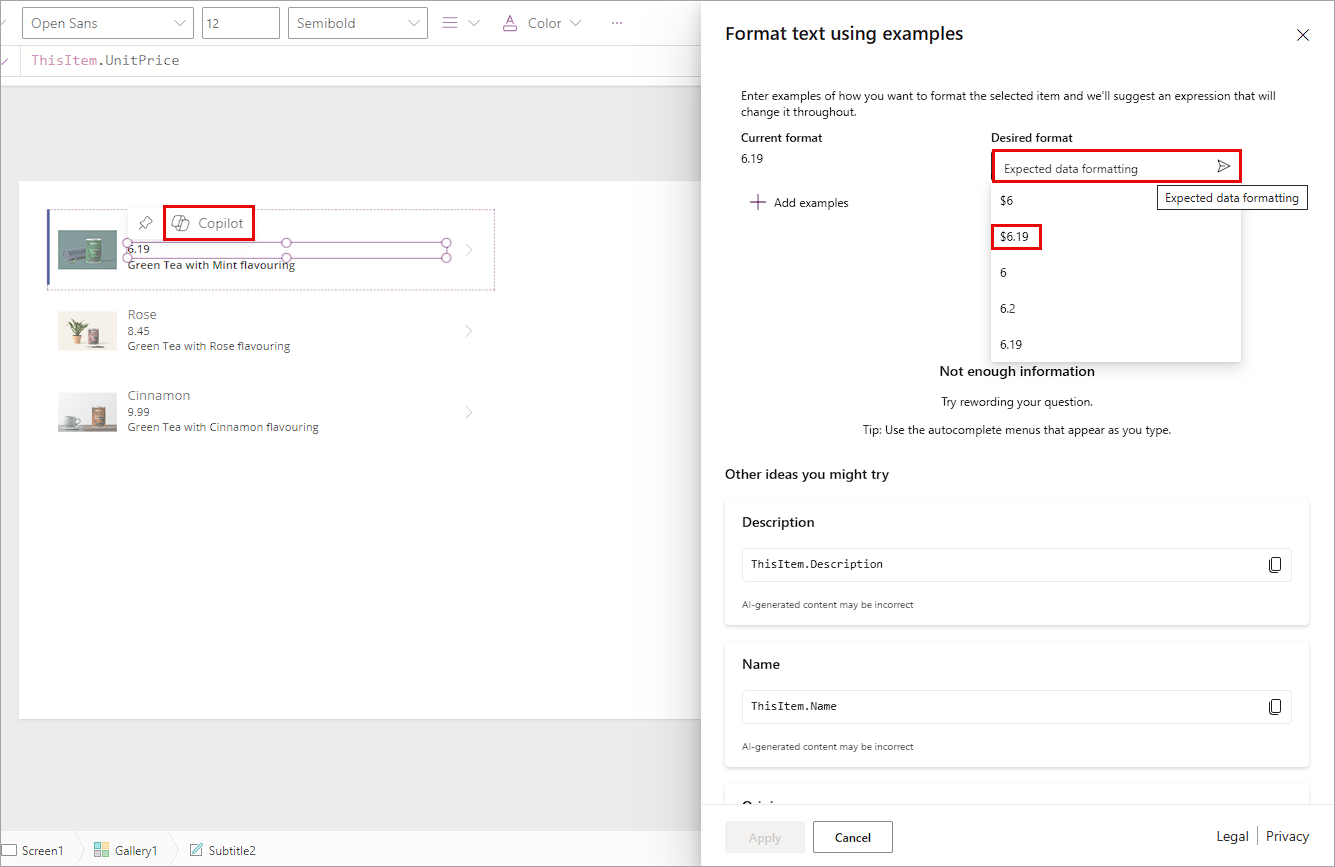Screen dimensions: 1335x867
Task: Click the Gallery1 gallery icon in breadcrumb
Action: tap(101, 850)
